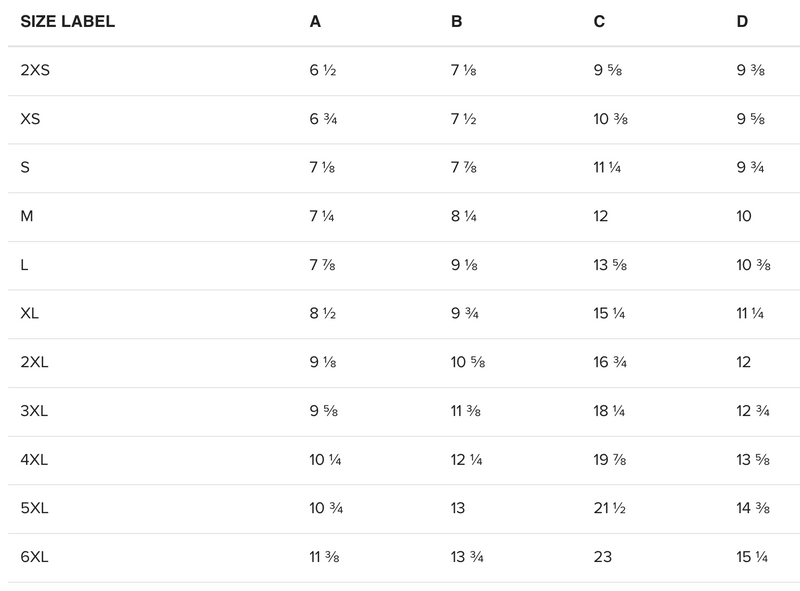Viewport: 800px width, 591px height.
Task: Click the 6XL size label
Action: [35, 557]
